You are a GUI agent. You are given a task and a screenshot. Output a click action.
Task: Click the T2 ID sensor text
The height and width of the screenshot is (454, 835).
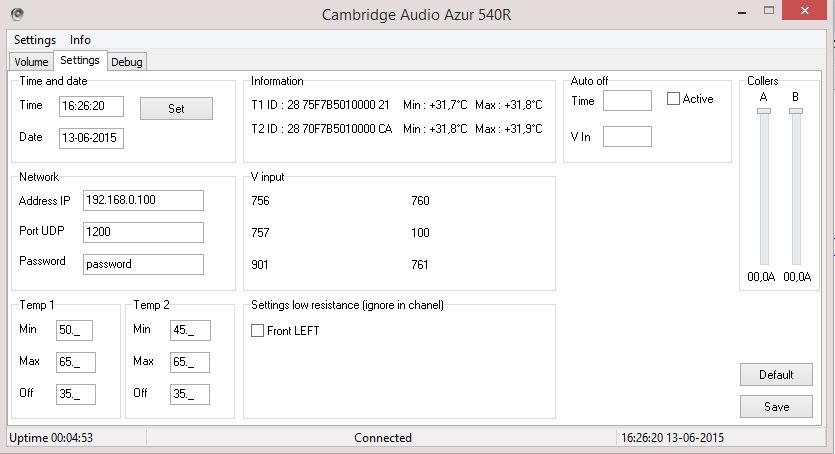pyautogui.click(x=322, y=129)
